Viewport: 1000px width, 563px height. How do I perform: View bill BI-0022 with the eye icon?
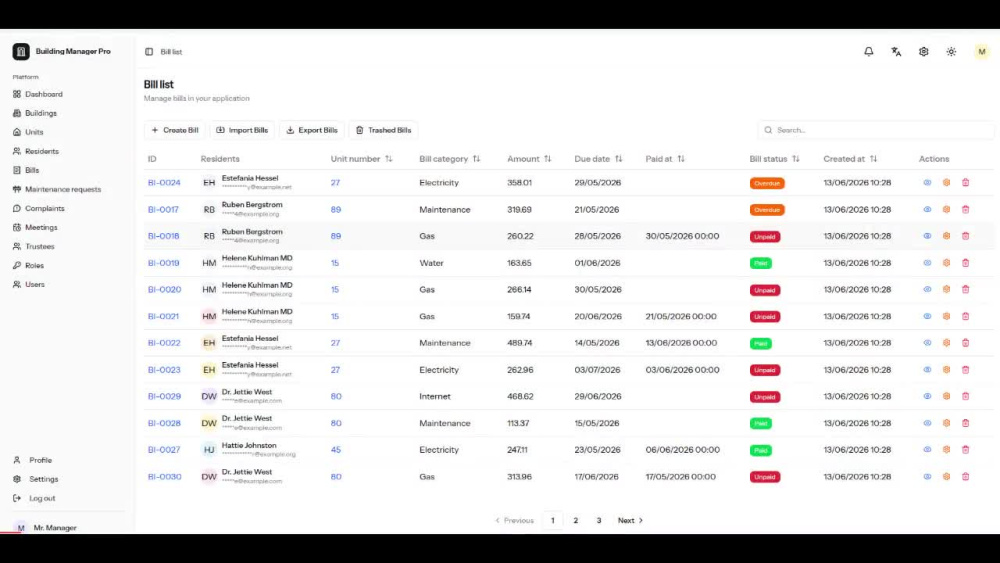point(927,343)
